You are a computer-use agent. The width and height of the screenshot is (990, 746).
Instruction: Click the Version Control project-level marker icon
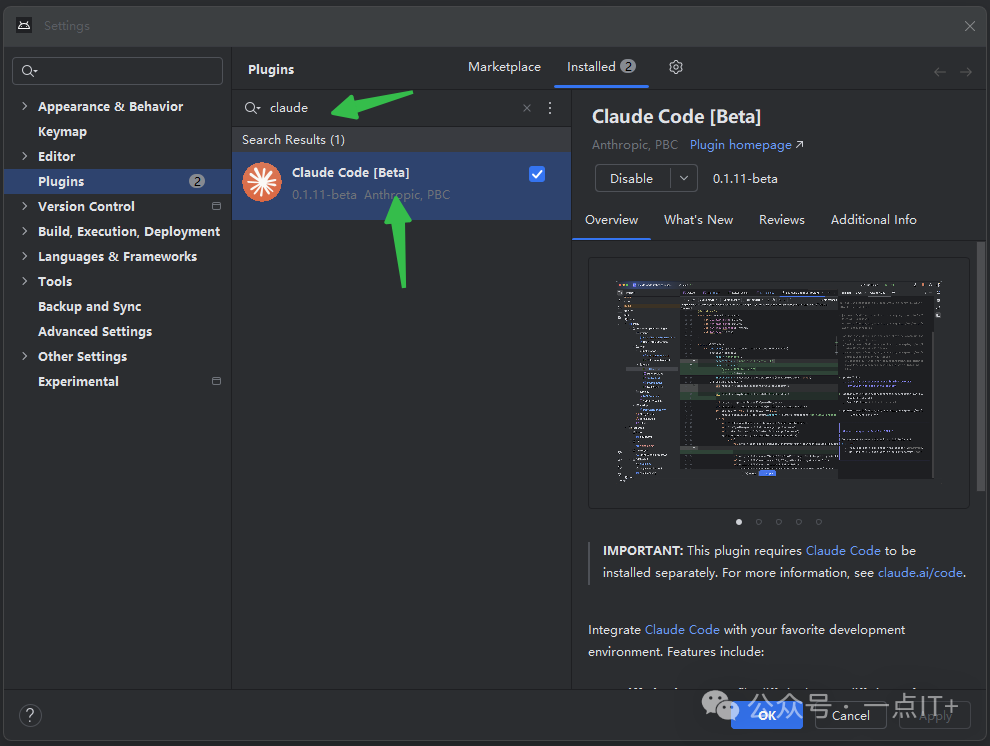tap(216, 206)
